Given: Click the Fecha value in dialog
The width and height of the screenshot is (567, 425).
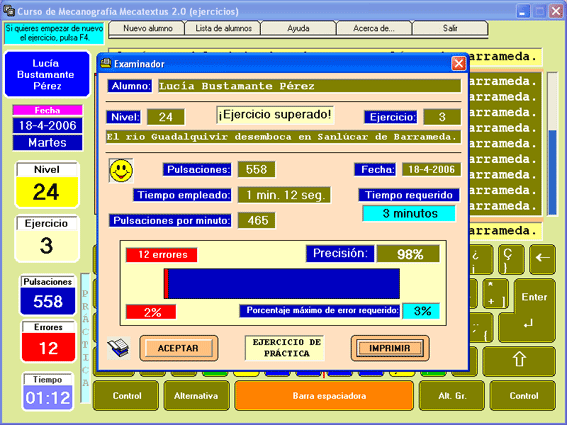Looking at the screenshot, I should 431,170.
